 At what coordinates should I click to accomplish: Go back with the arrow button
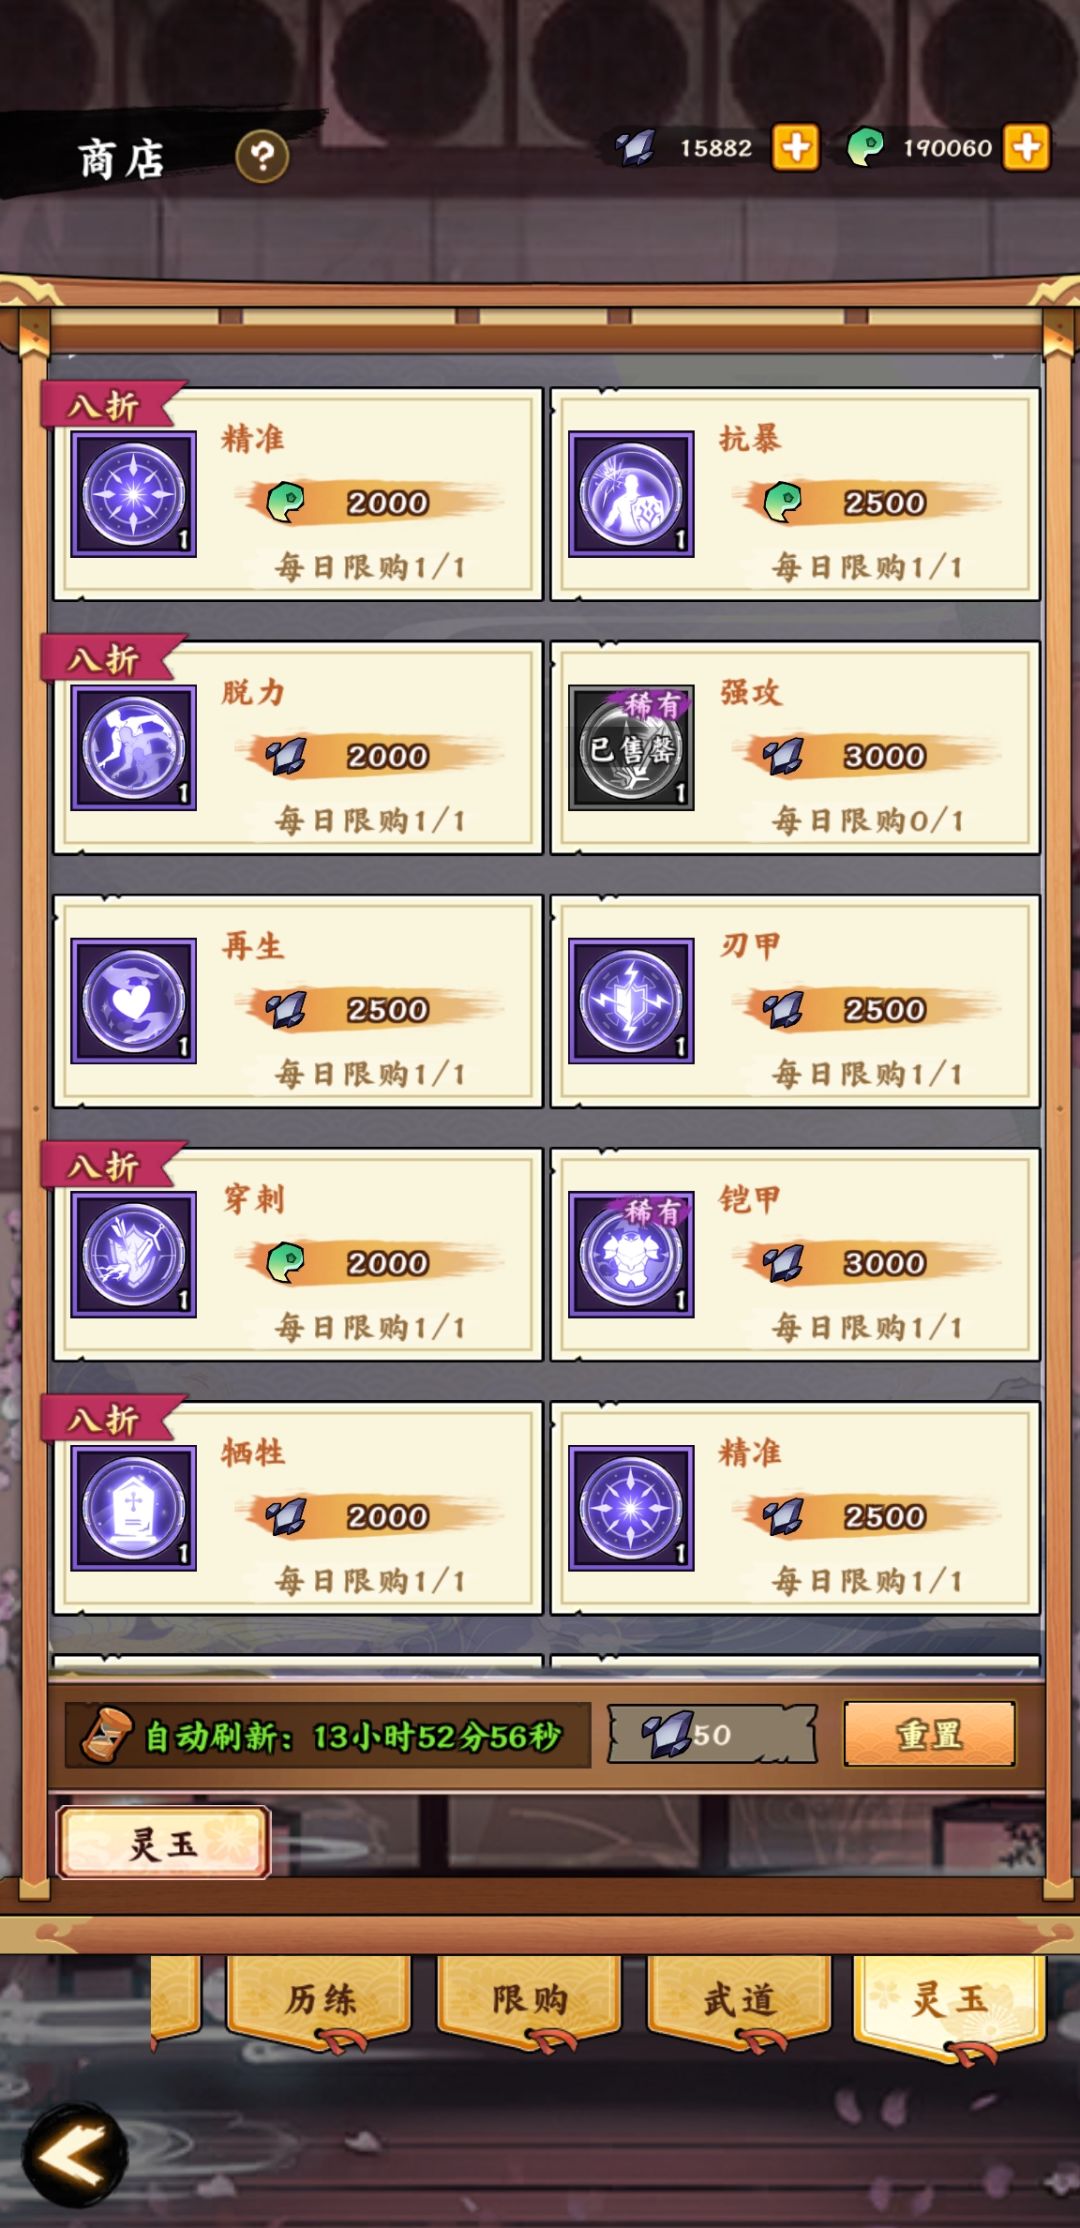pyautogui.click(x=75, y=2155)
